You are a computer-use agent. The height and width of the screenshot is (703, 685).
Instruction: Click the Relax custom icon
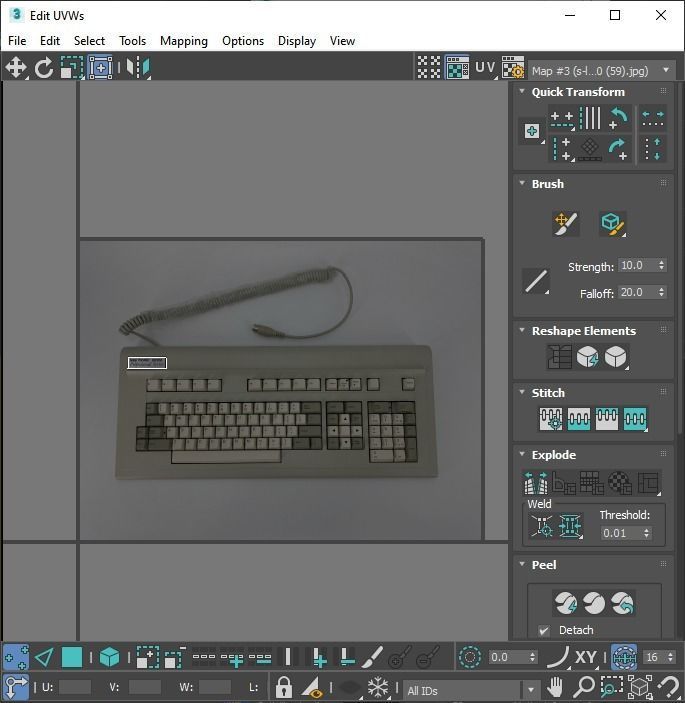tap(616, 357)
